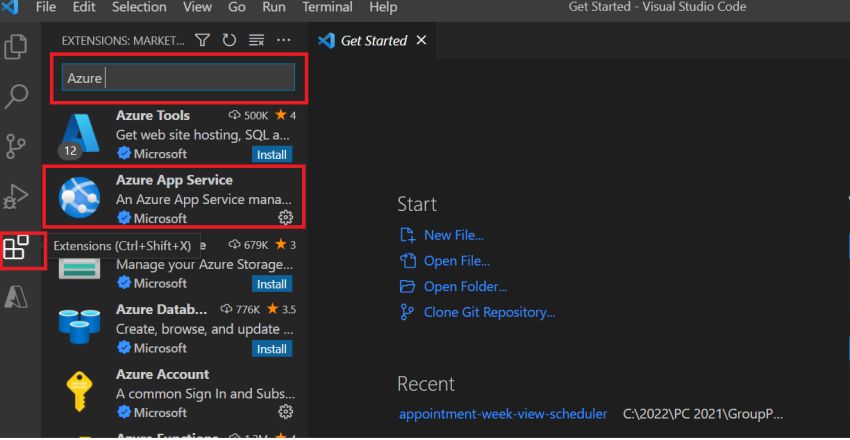Open manage gear for Azure Account
This screenshot has height=440, width=850.
[x=285, y=412]
